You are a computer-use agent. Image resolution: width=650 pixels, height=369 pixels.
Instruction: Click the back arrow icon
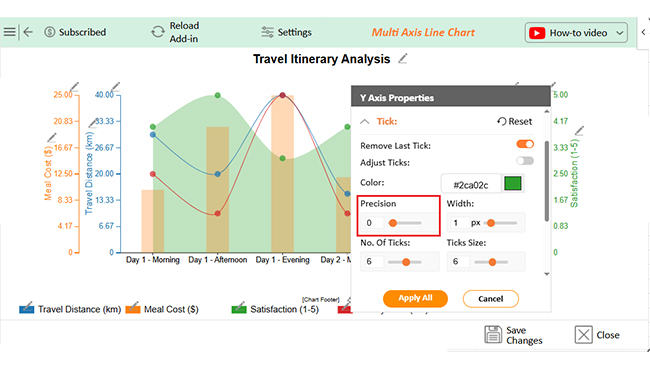[28, 32]
